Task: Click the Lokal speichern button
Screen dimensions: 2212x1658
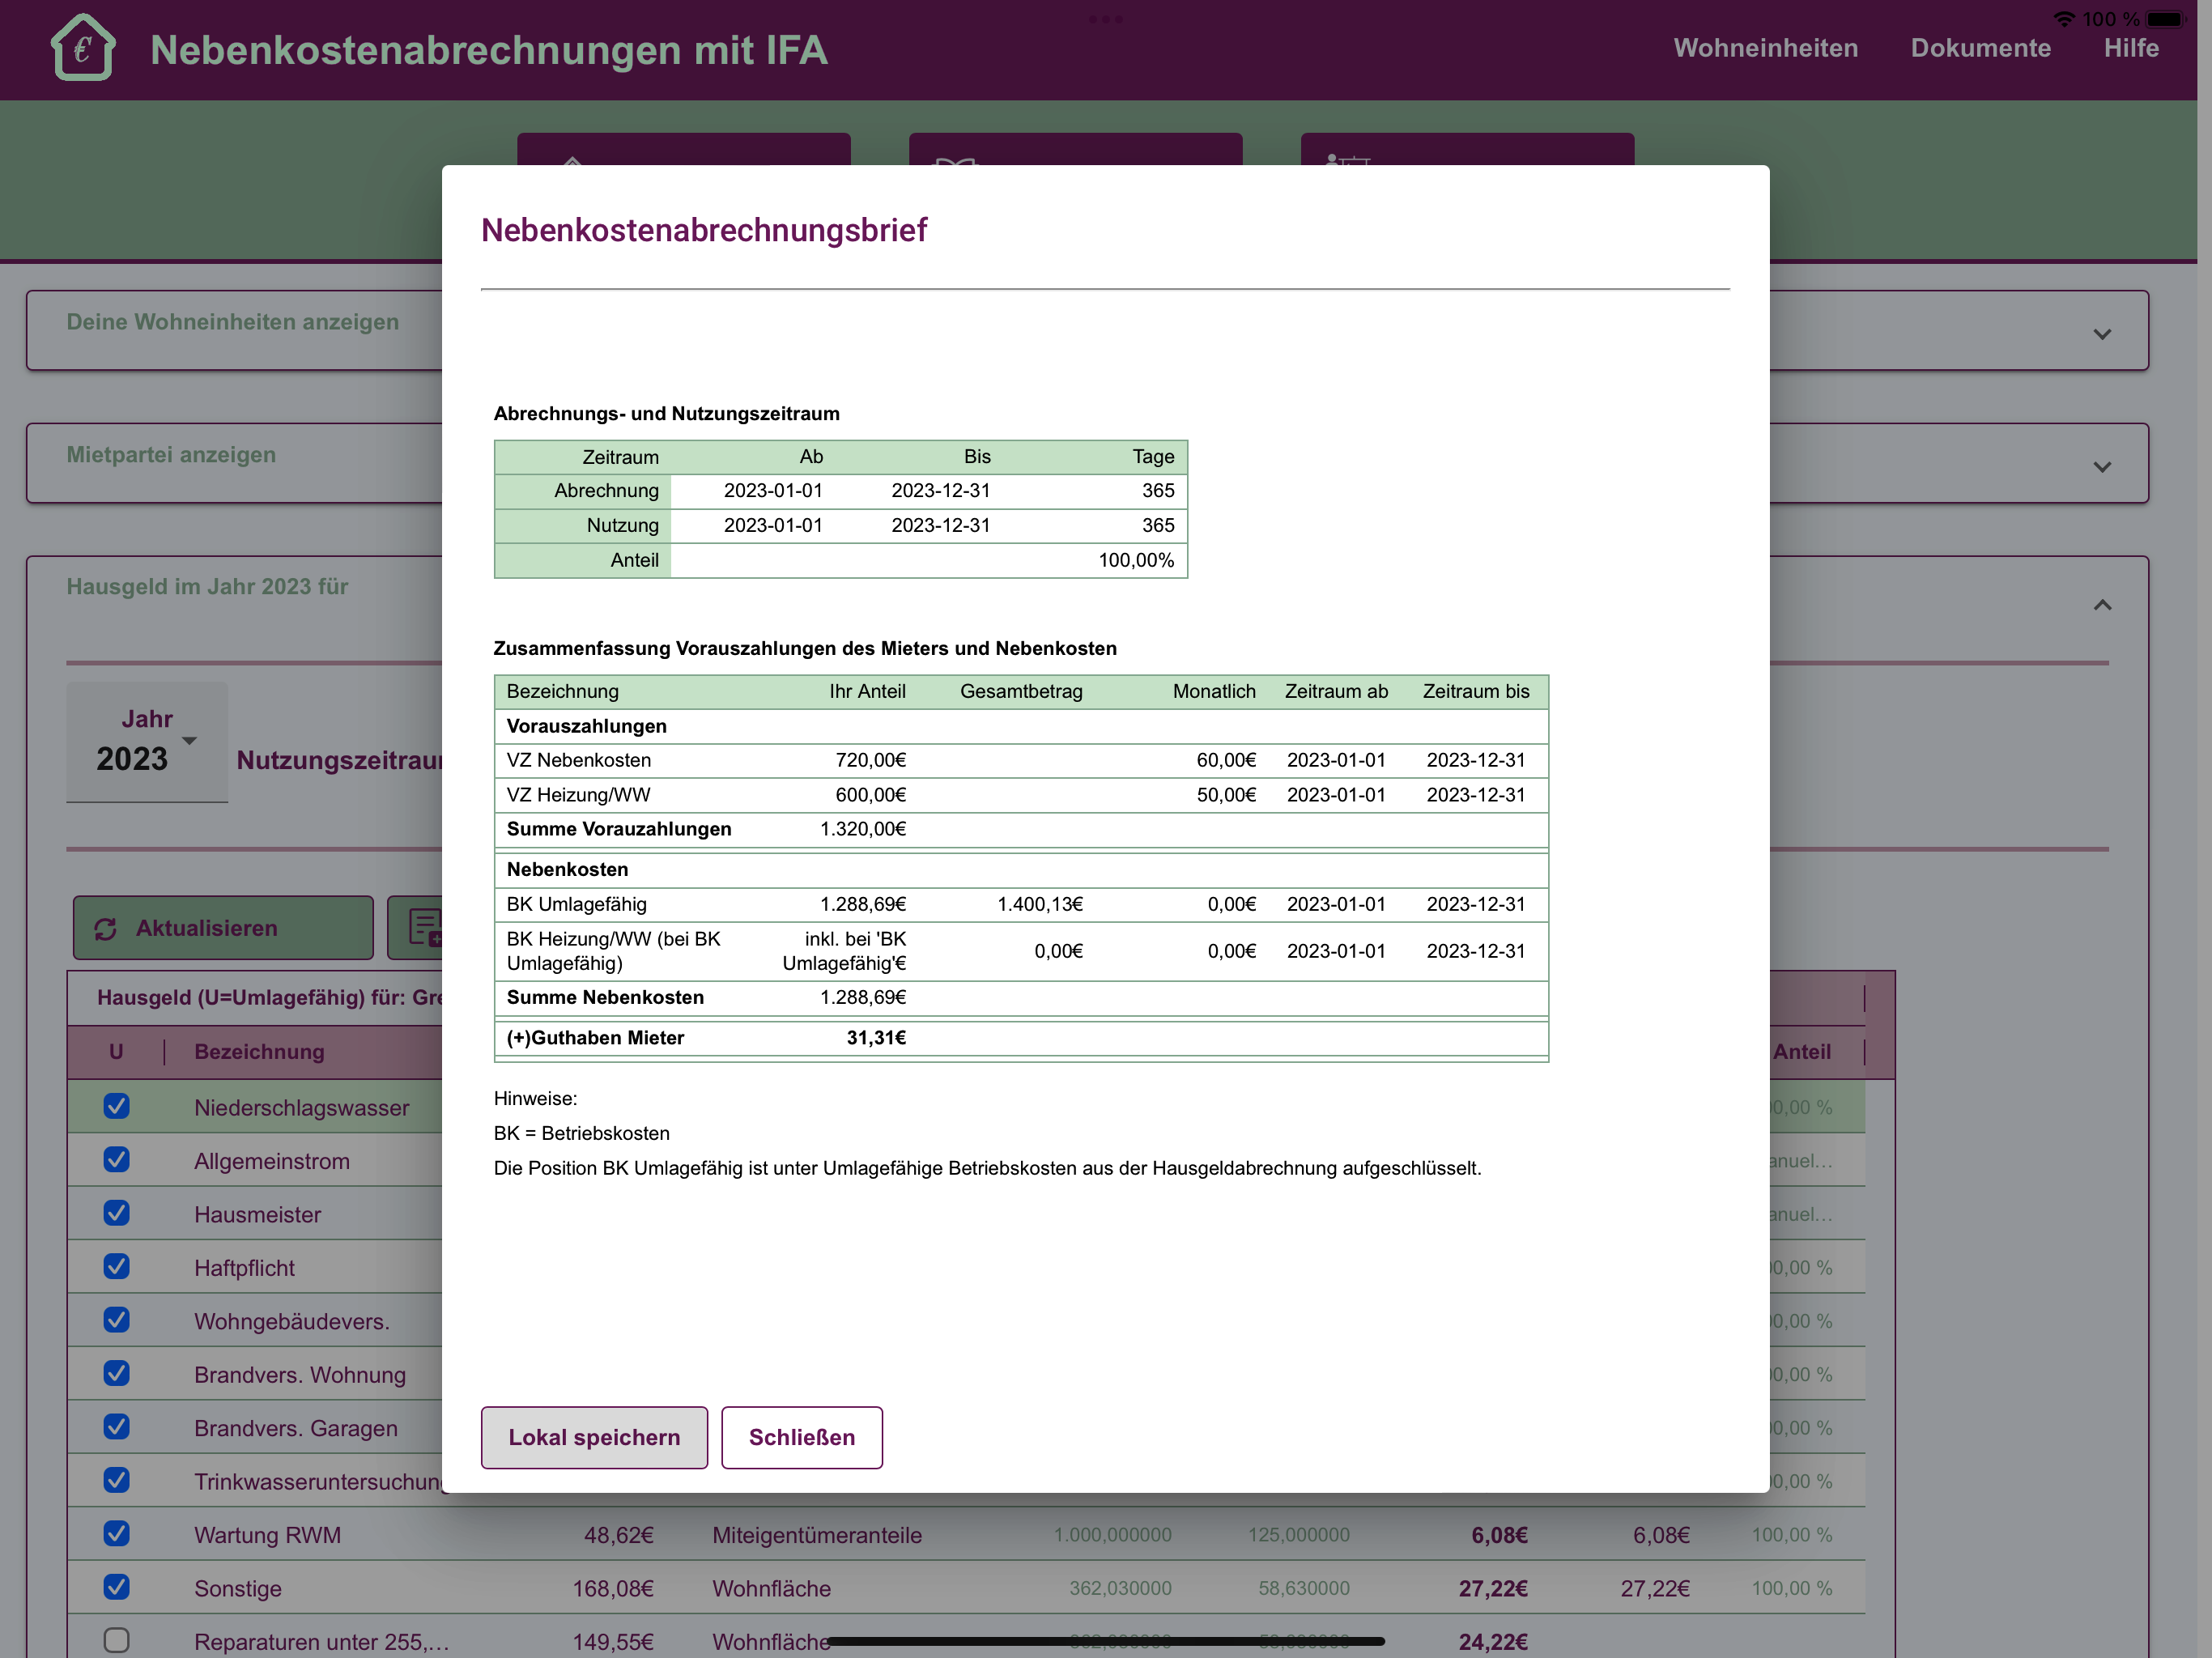Action: 594,1437
